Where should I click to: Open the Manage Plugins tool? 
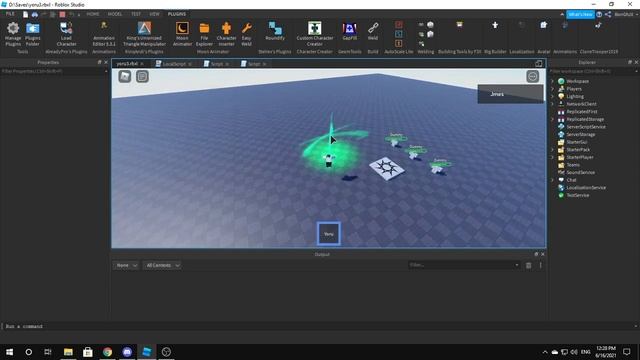pyautogui.click(x=13, y=34)
